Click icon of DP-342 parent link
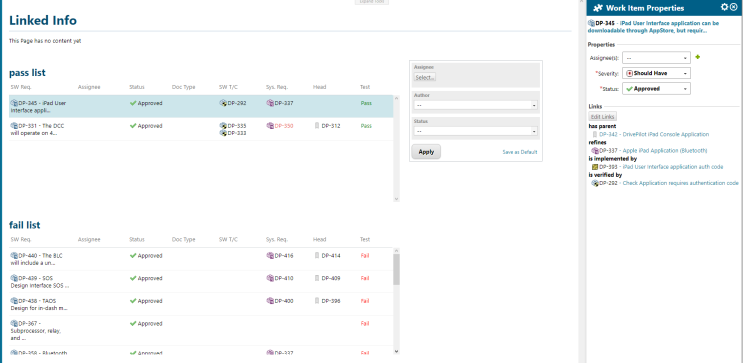Screen dimensions: 743x363 click(595, 135)
